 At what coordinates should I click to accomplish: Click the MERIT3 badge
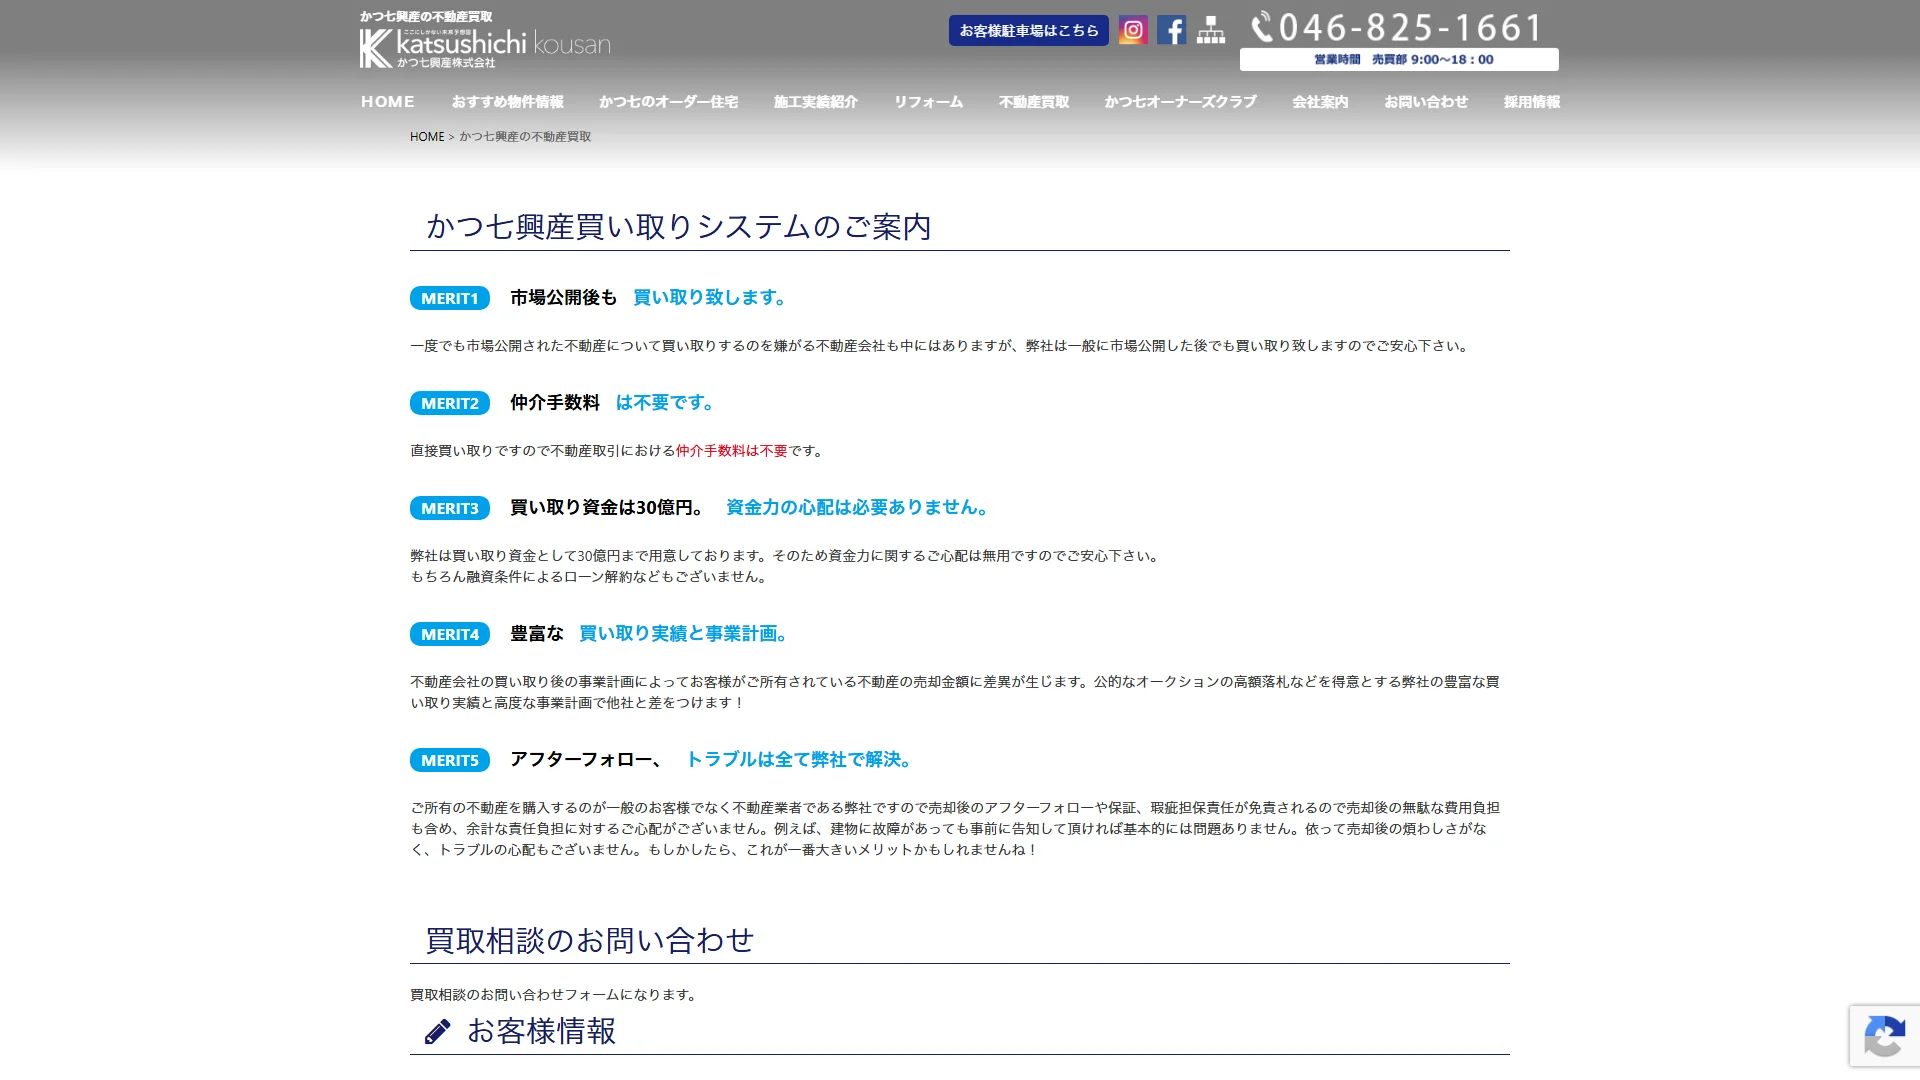coord(450,508)
